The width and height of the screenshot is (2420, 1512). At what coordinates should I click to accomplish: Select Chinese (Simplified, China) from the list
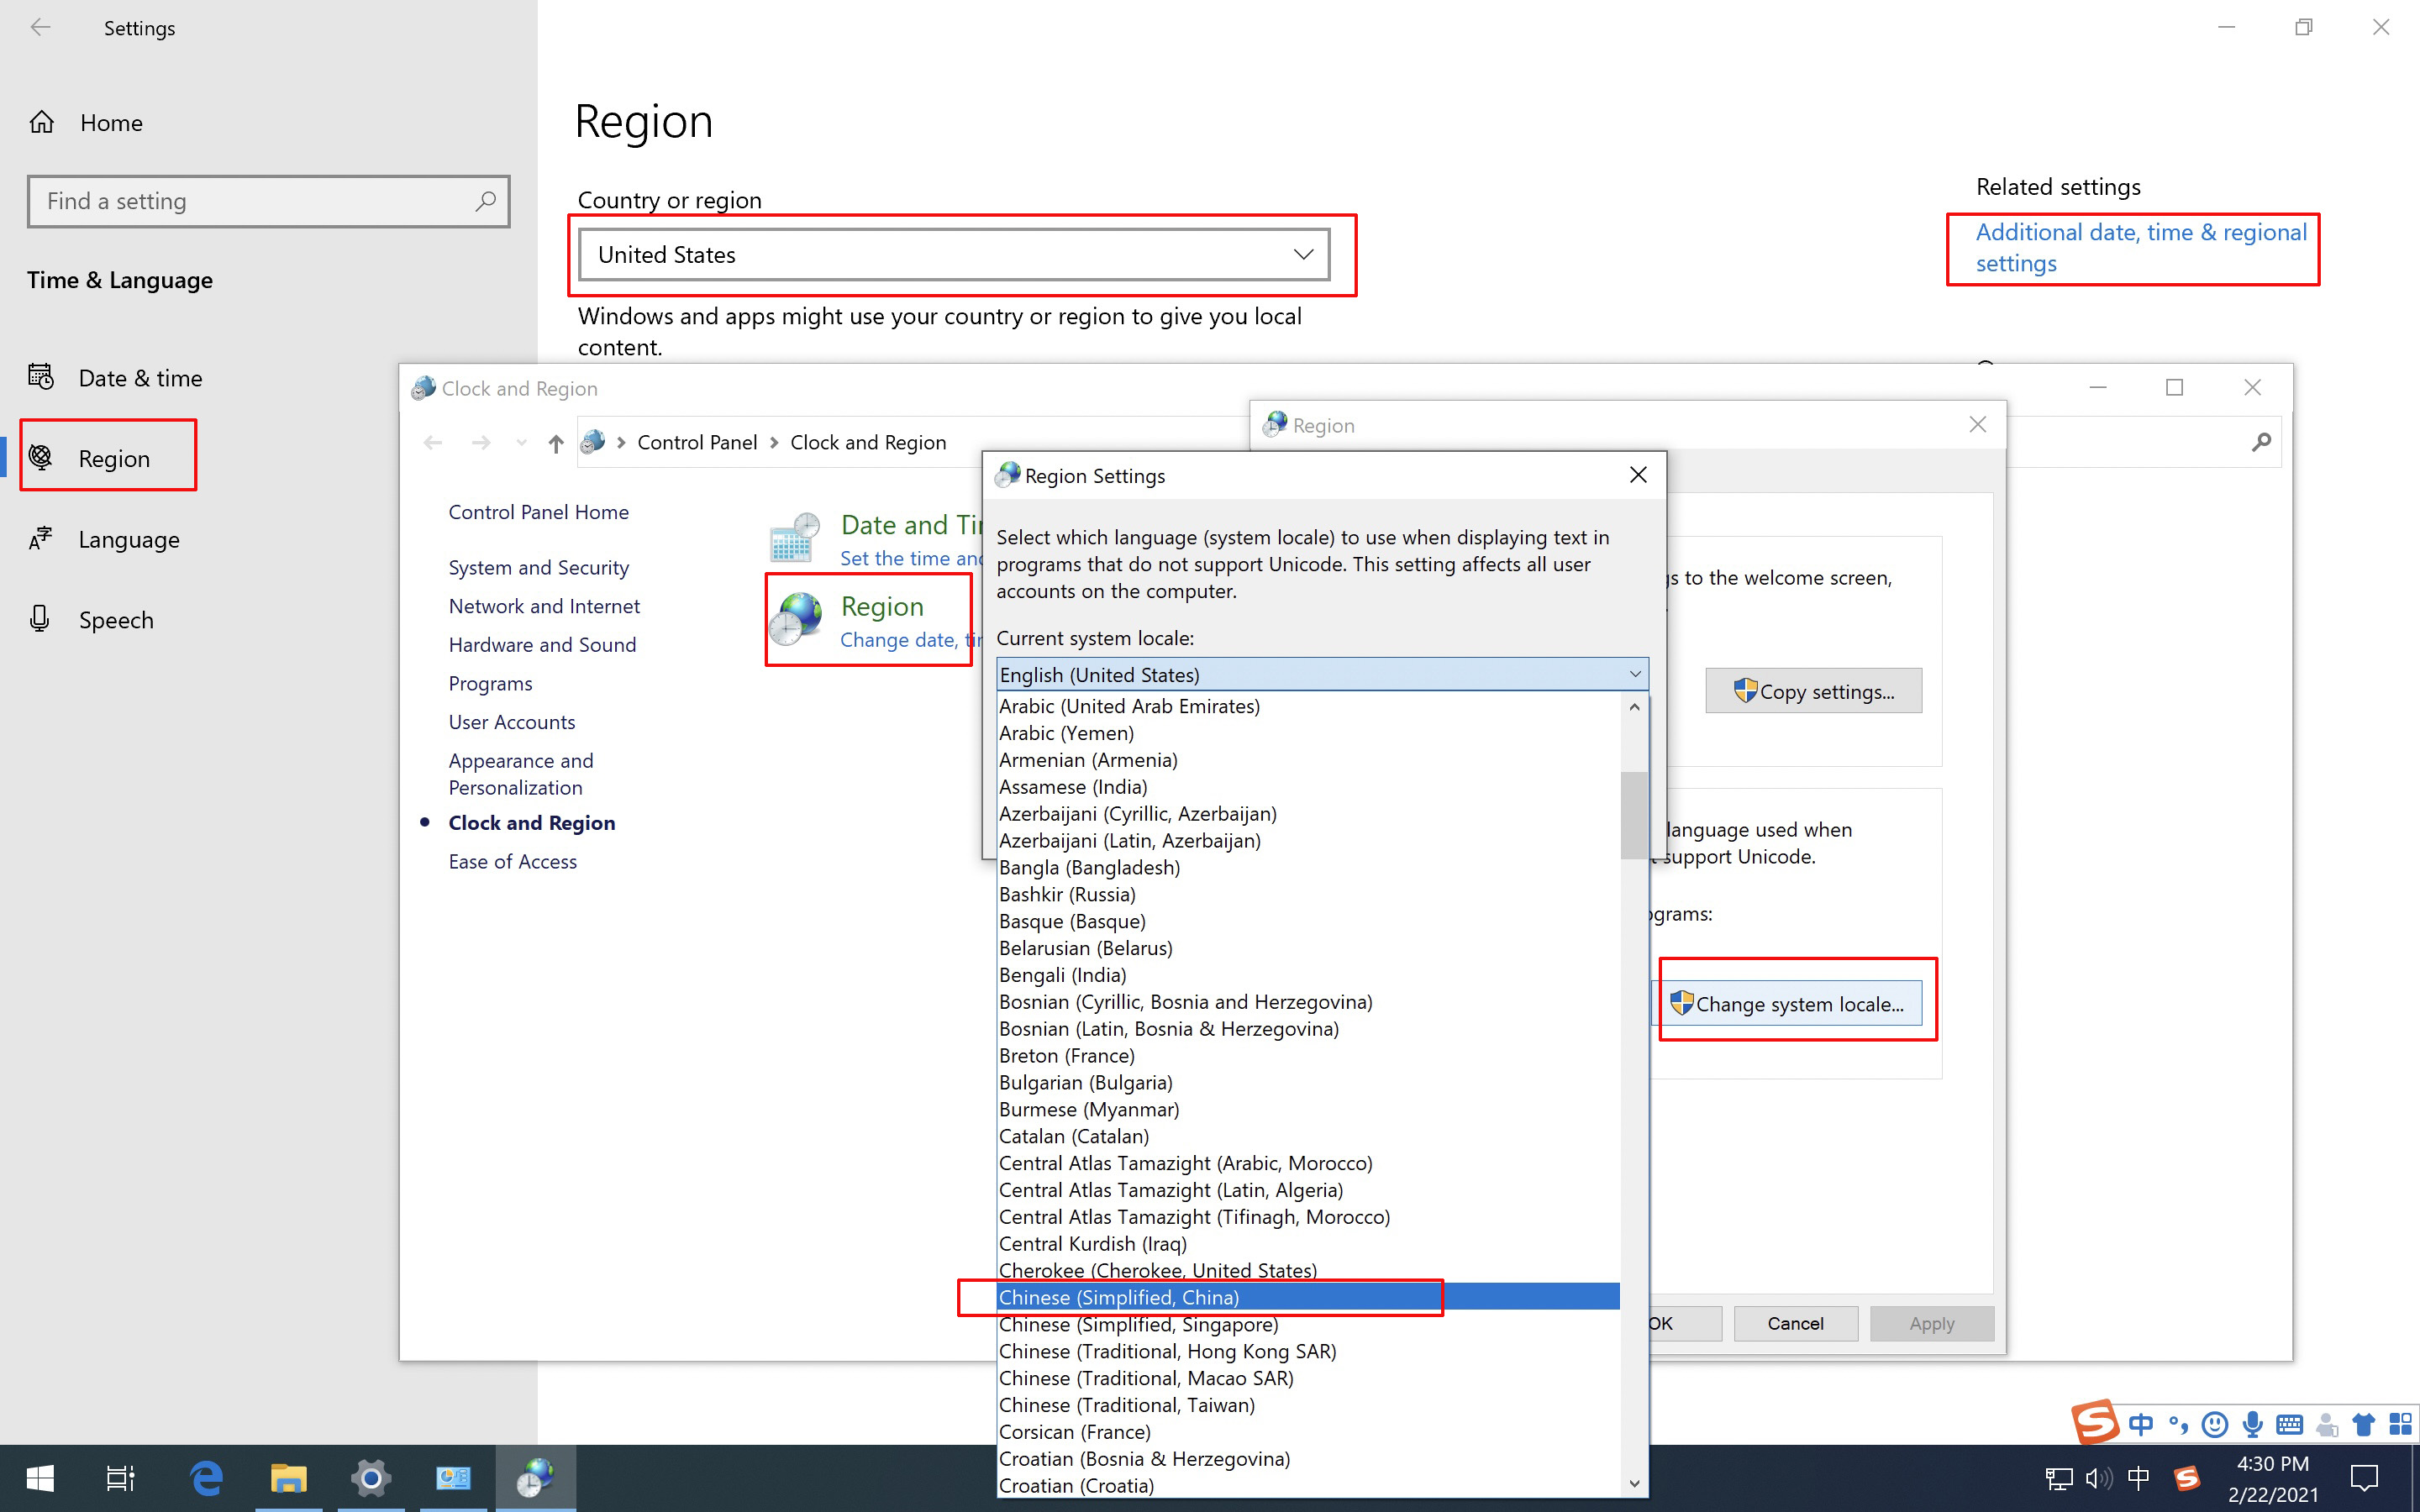pos(1119,1297)
